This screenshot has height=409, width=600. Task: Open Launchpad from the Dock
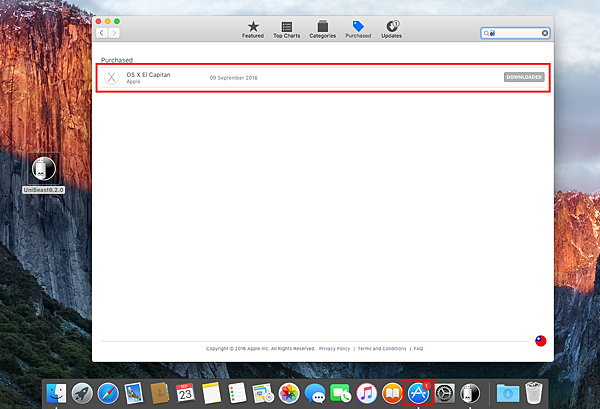click(x=82, y=393)
